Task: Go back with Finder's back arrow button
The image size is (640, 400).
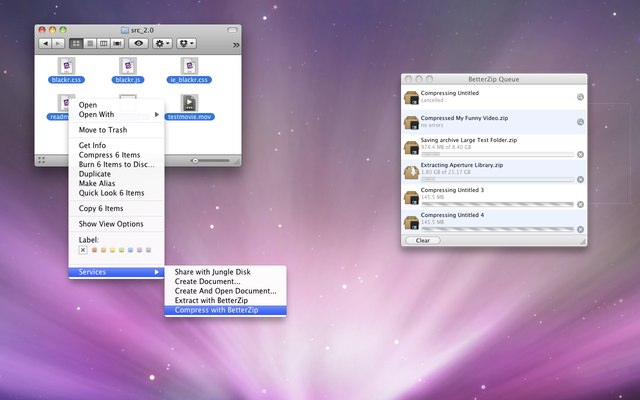Action: 45,44
